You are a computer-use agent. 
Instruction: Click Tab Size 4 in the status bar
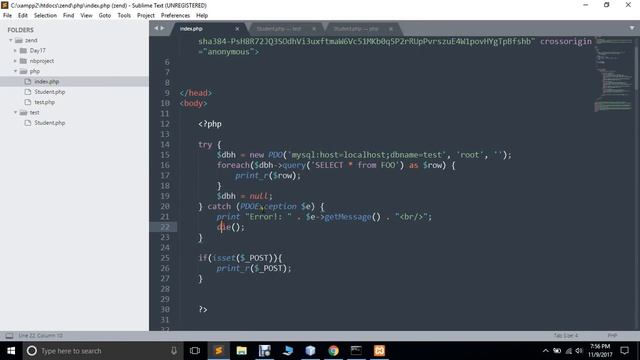point(566,336)
